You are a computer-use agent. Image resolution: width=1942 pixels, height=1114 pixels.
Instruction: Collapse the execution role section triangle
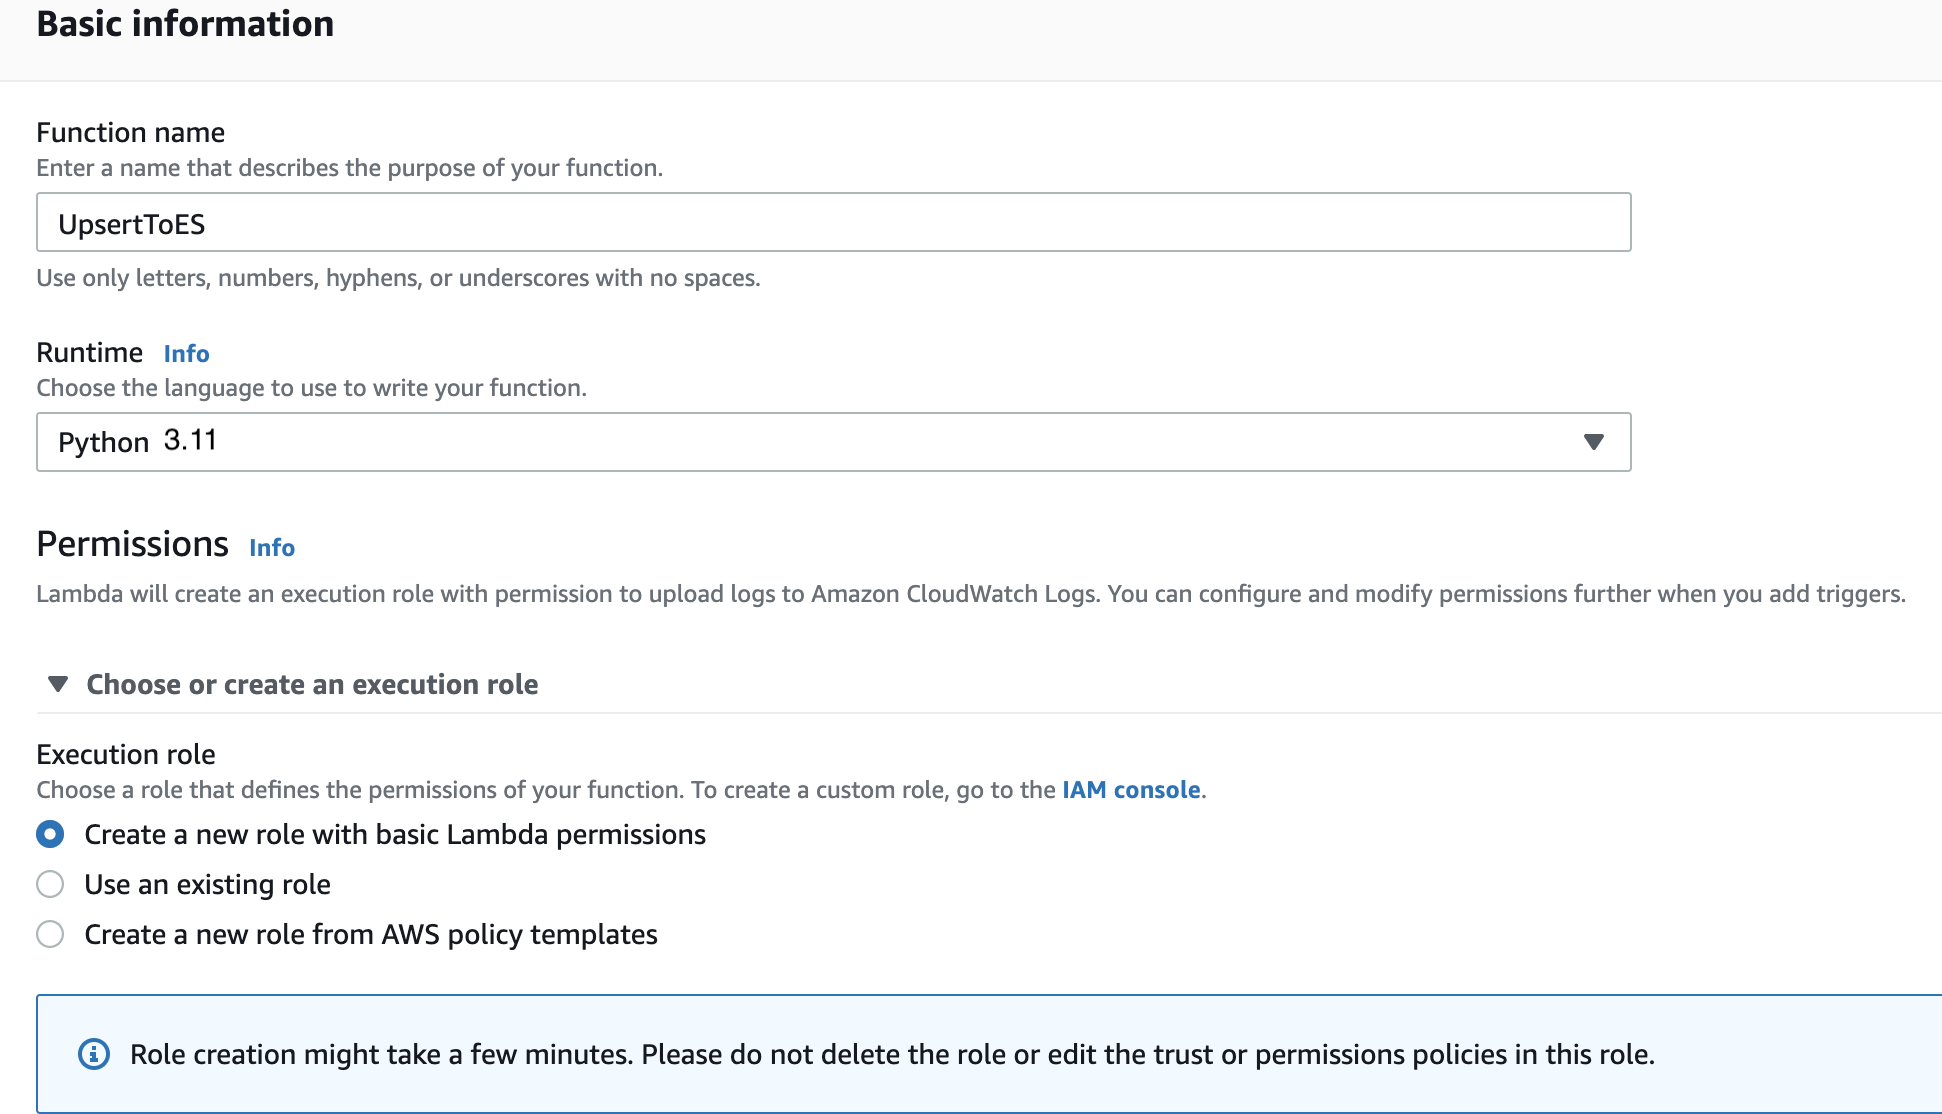coord(58,684)
